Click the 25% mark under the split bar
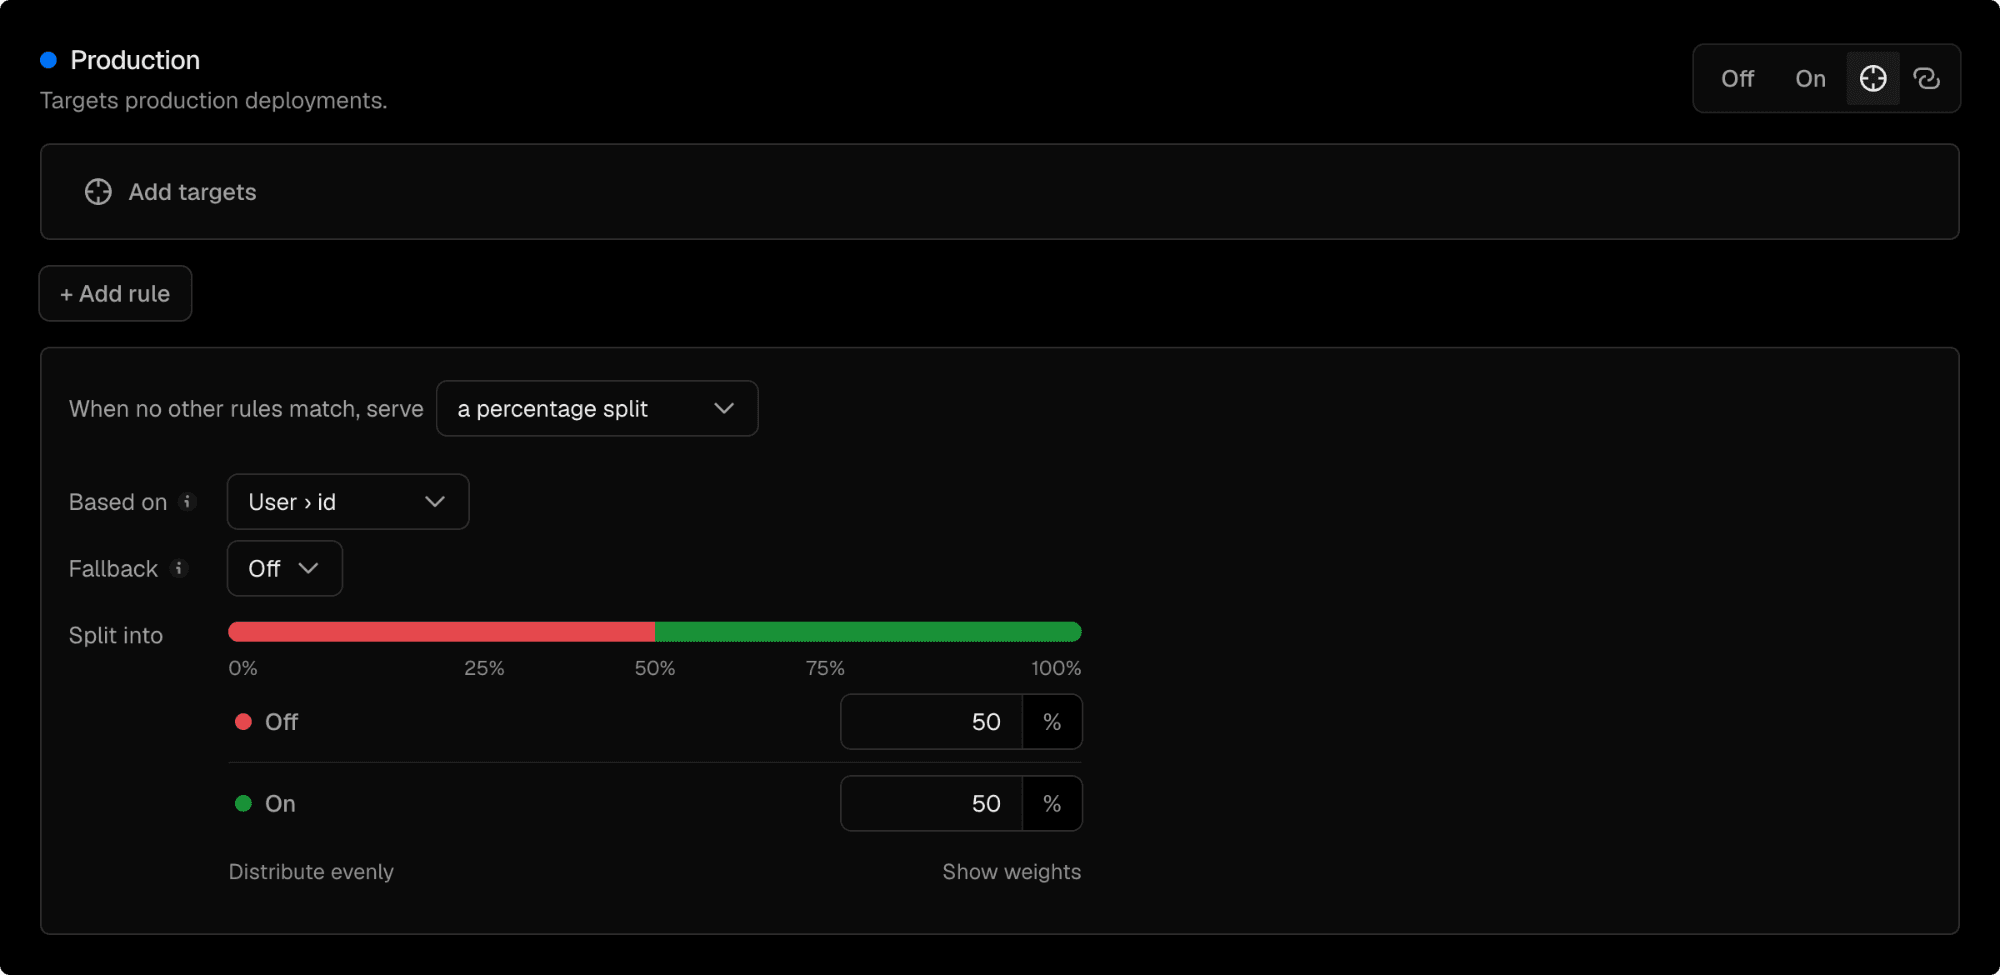Viewport: 2000px width, 975px height. point(484,668)
